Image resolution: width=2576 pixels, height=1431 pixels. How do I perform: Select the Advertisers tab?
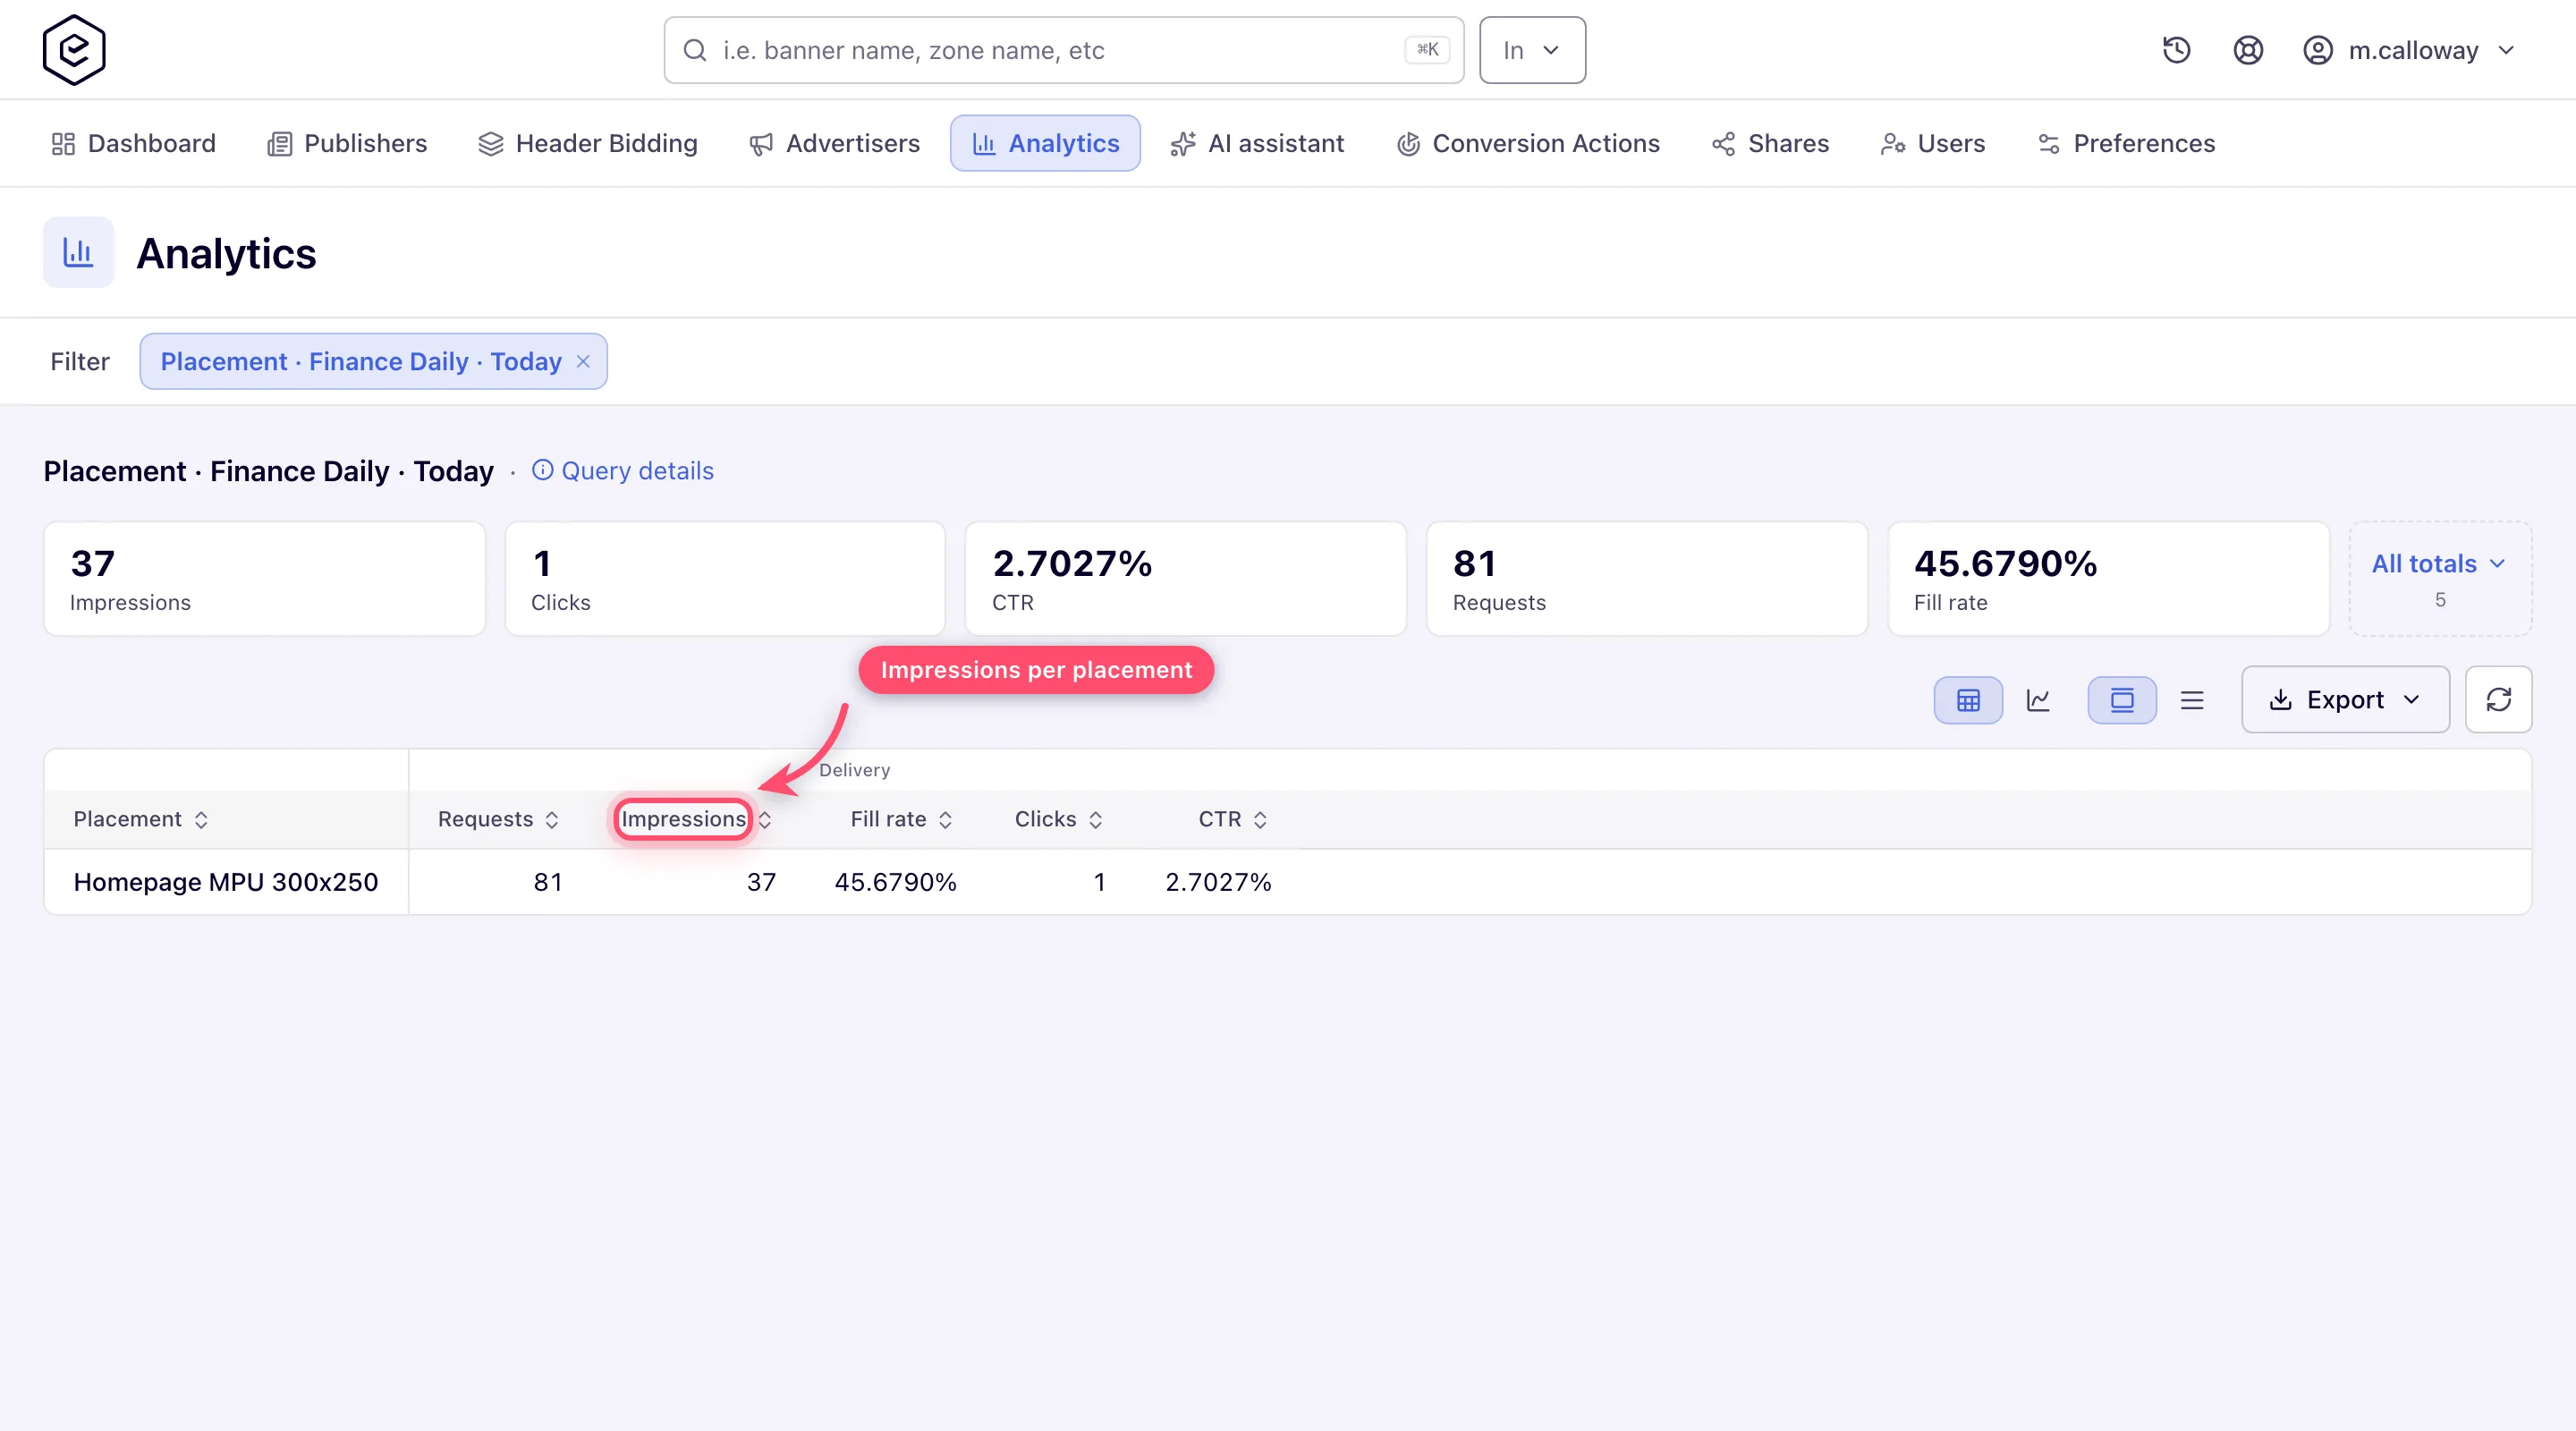coord(834,143)
